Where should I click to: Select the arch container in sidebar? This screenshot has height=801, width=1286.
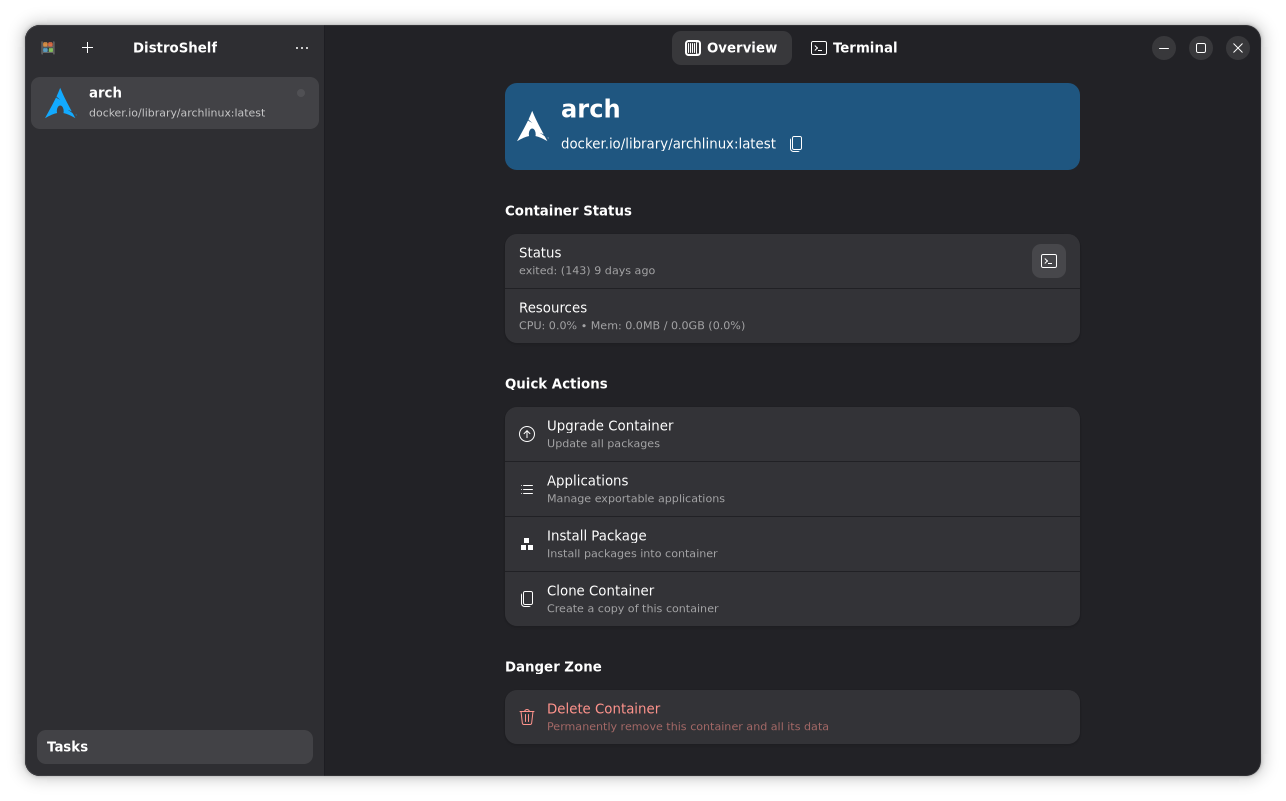point(175,103)
